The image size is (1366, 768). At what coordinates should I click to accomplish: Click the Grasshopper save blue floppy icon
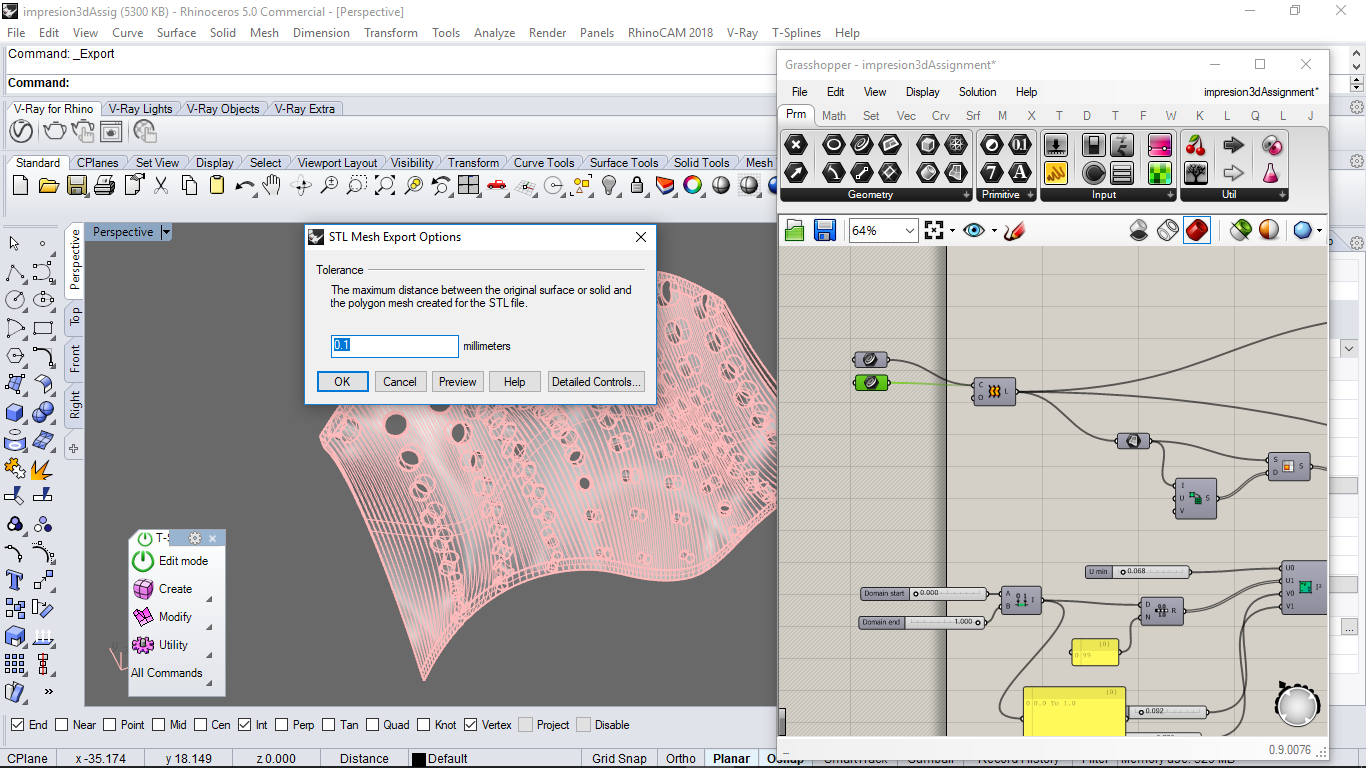(x=825, y=231)
